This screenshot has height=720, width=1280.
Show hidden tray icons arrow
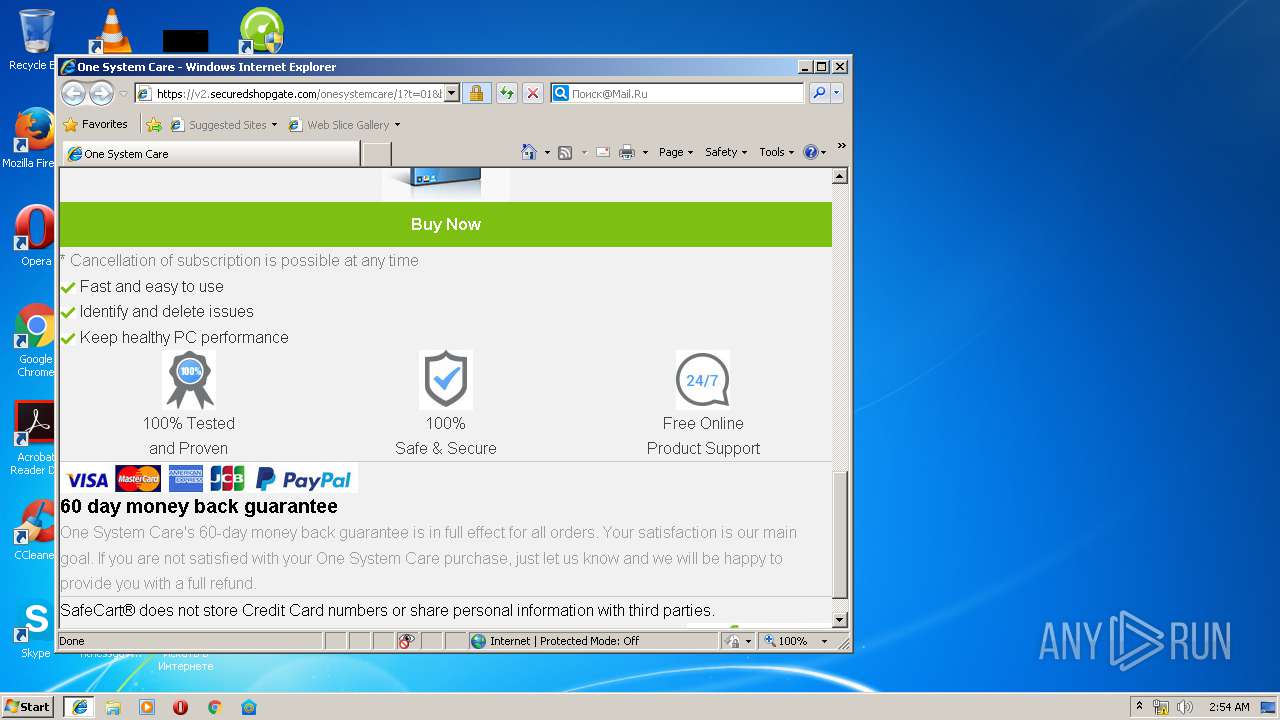pyautogui.click(x=1139, y=706)
